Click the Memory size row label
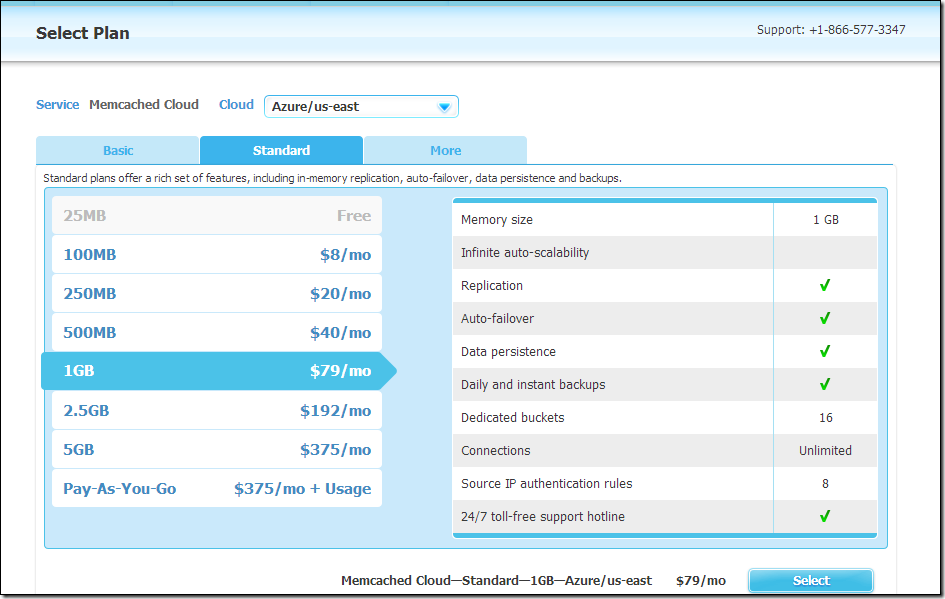Viewport: 945px width, 599px height. coord(497,220)
